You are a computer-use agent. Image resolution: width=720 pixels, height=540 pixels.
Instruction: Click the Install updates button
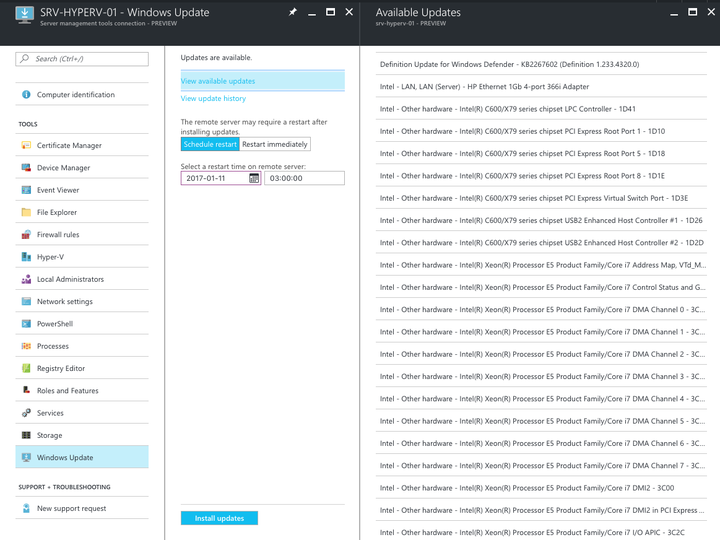coord(219,518)
